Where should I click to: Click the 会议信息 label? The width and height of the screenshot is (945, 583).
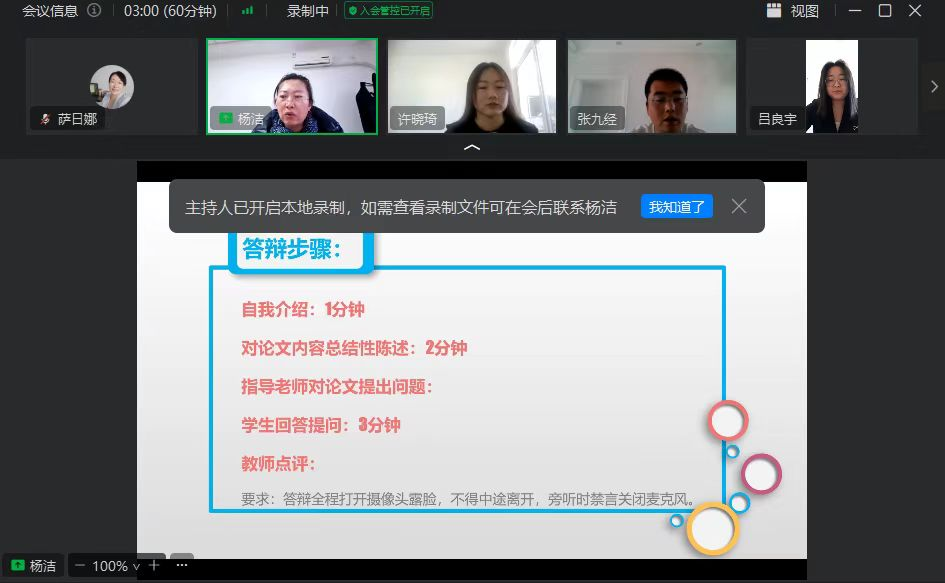50,11
